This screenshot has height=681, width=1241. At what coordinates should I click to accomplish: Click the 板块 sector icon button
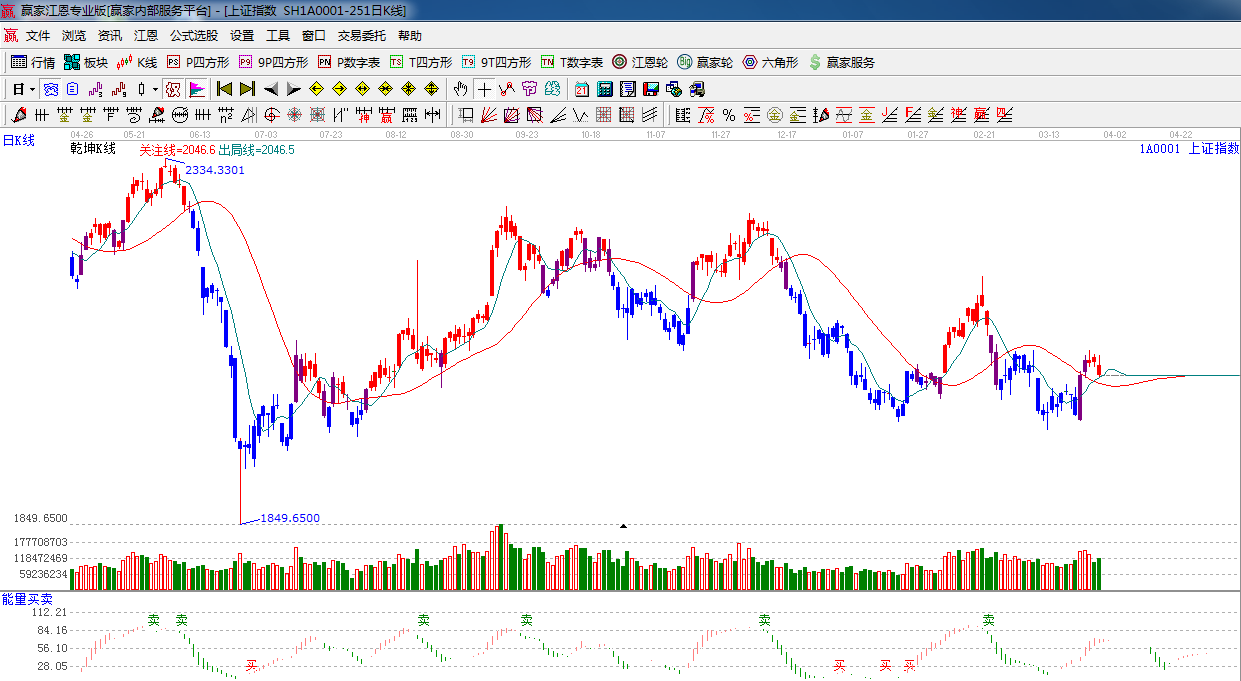[x=72, y=62]
